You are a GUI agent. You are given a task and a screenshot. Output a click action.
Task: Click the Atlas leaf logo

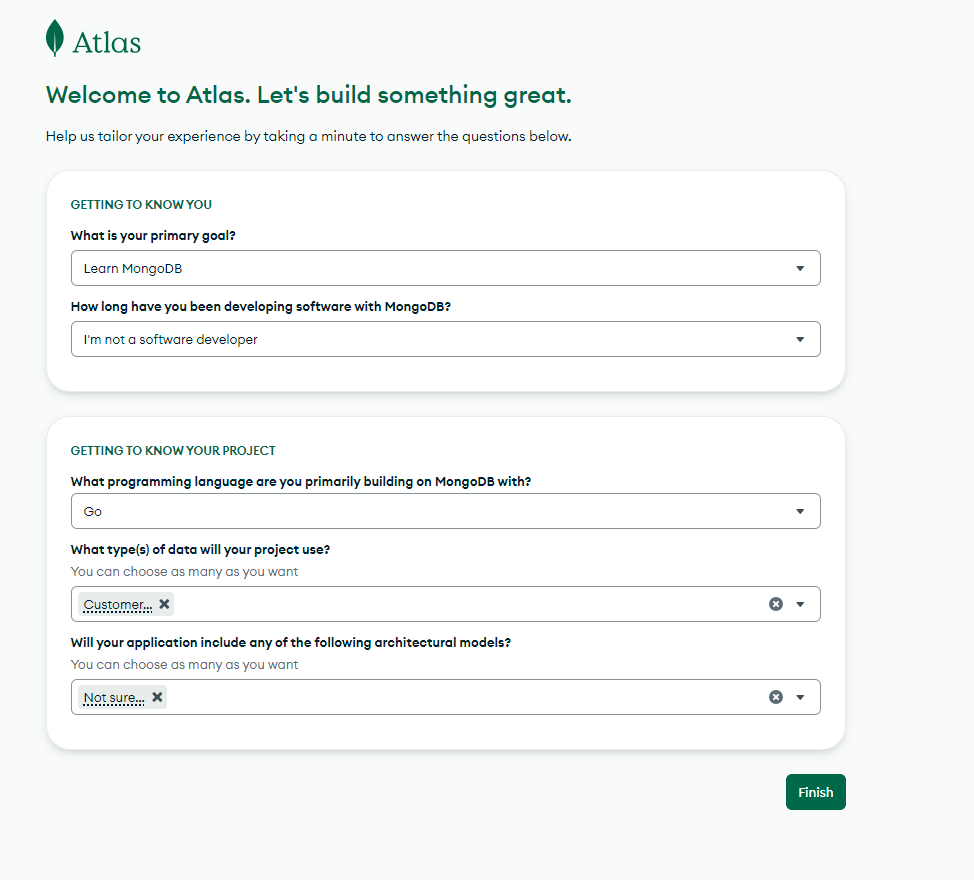pyautogui.click(x=55, y=38)
